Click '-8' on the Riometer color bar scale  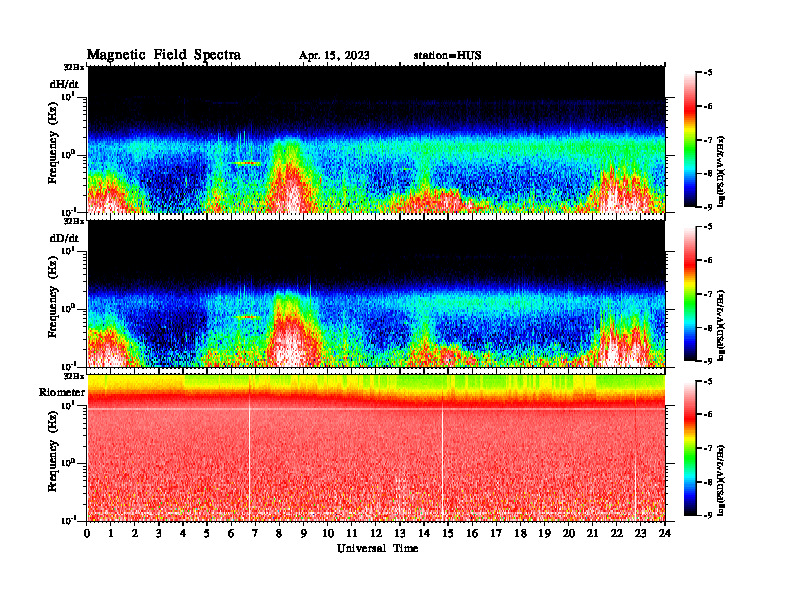[x=708, y=482]
